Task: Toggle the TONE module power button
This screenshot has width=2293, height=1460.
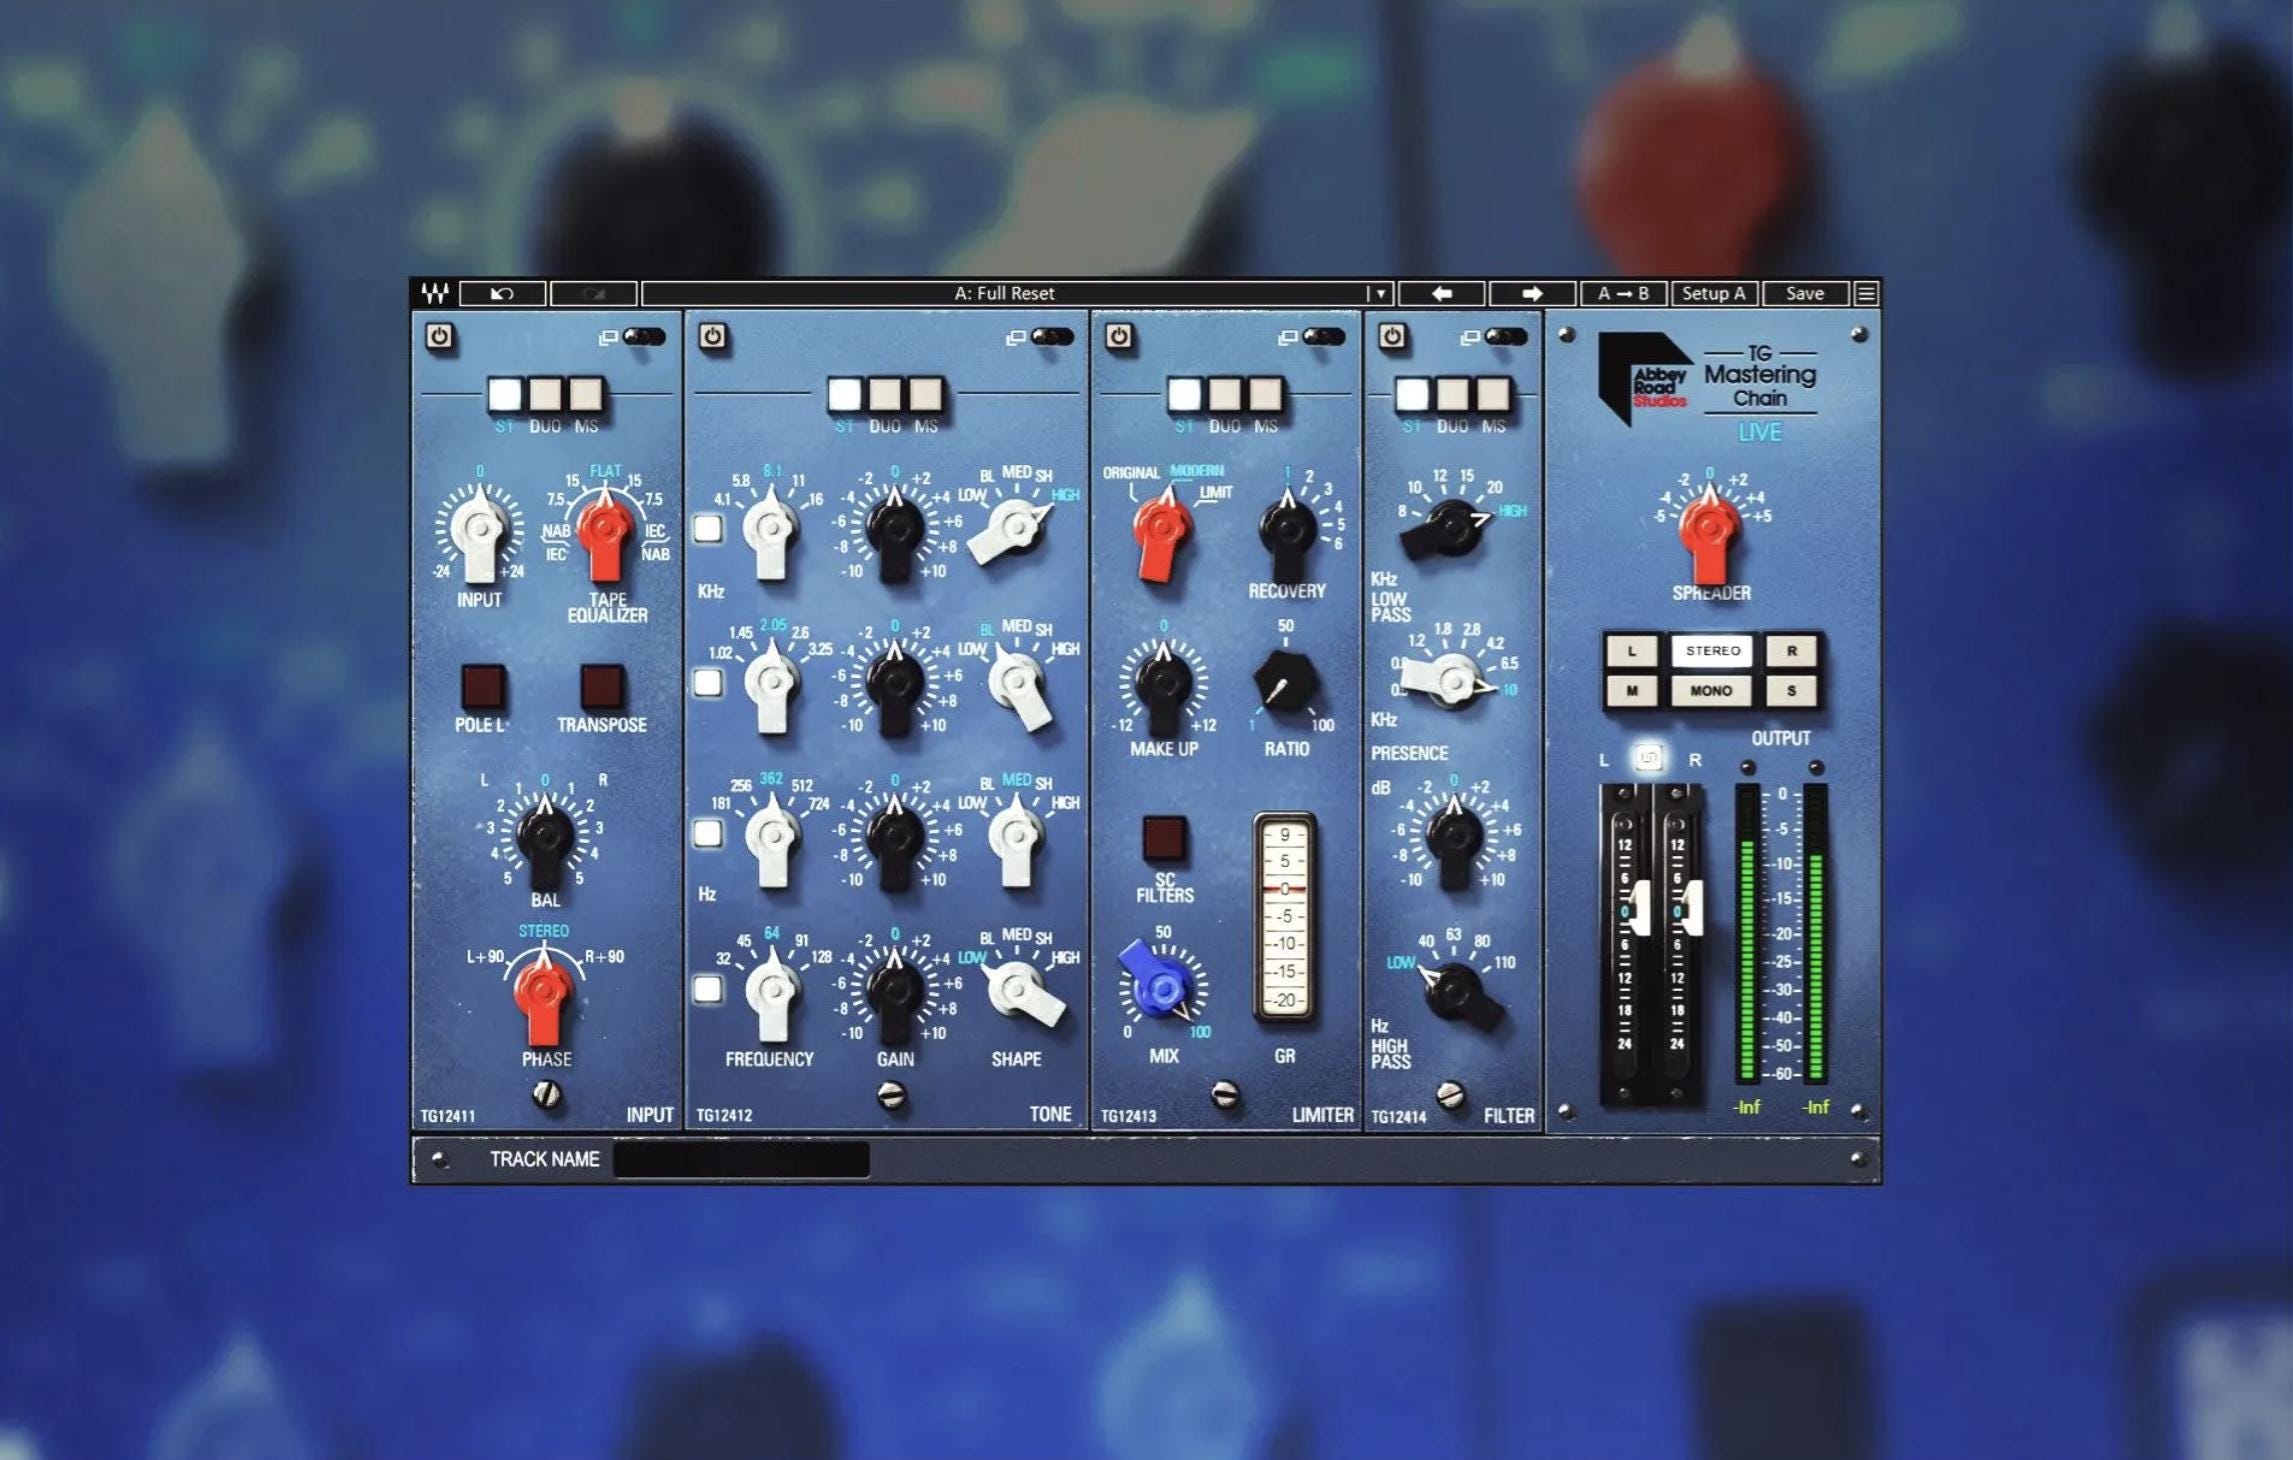Action: 712,336
